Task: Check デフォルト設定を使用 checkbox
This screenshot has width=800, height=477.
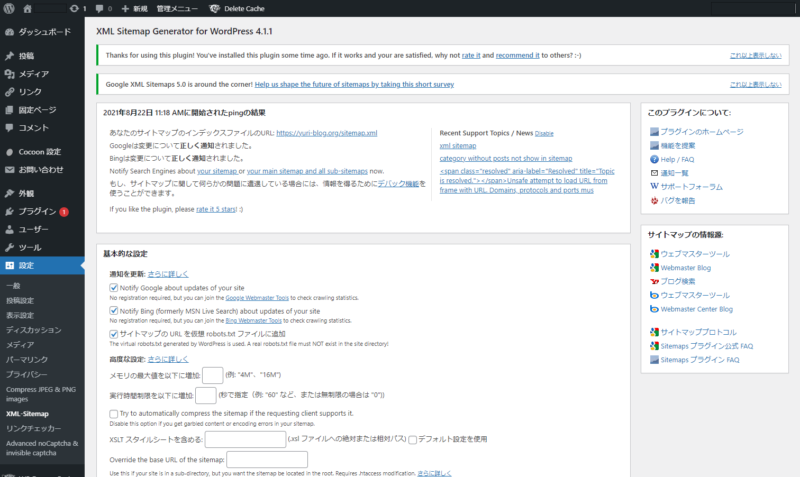Action: click(x=412, y=439)
